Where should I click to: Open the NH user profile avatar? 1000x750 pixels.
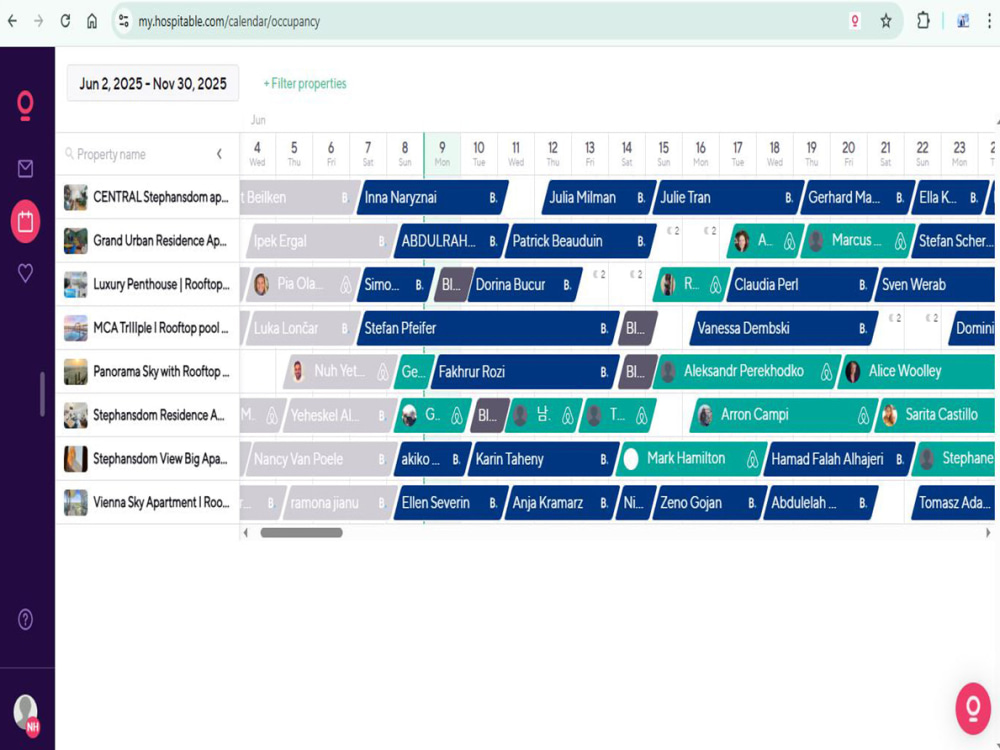(x=26, y=713)
